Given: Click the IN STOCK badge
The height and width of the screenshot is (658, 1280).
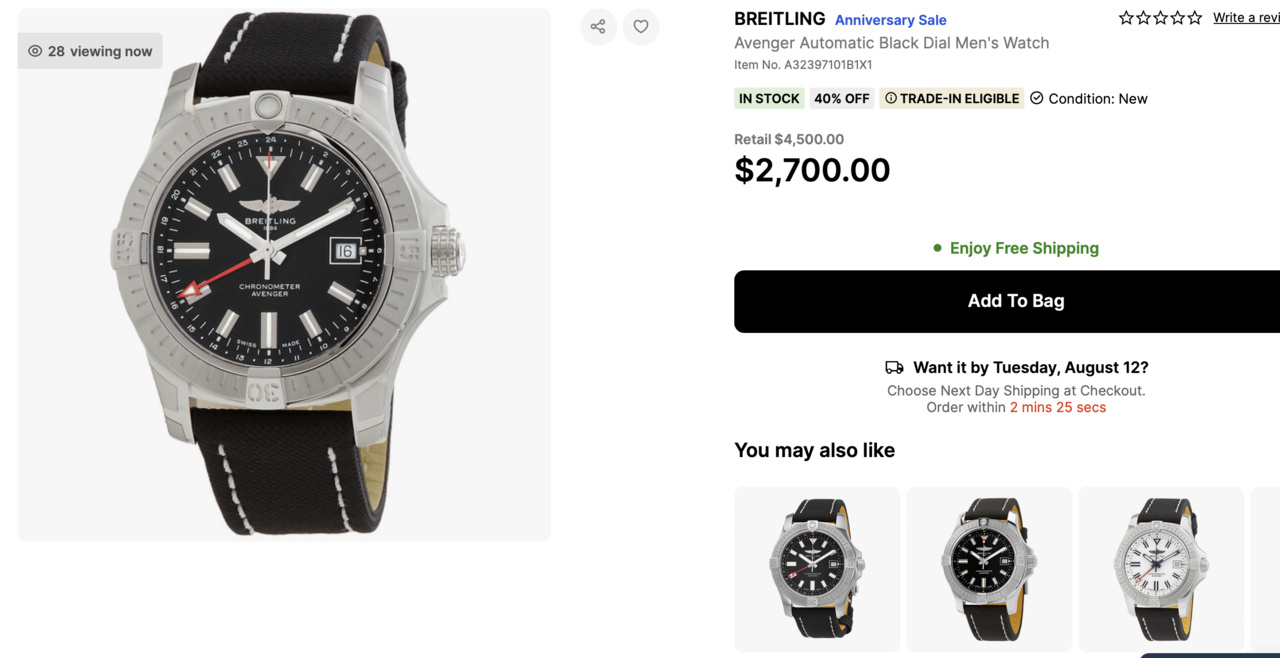Looking at the screenshot, I should pyautogui.click(x=769, y=98).
